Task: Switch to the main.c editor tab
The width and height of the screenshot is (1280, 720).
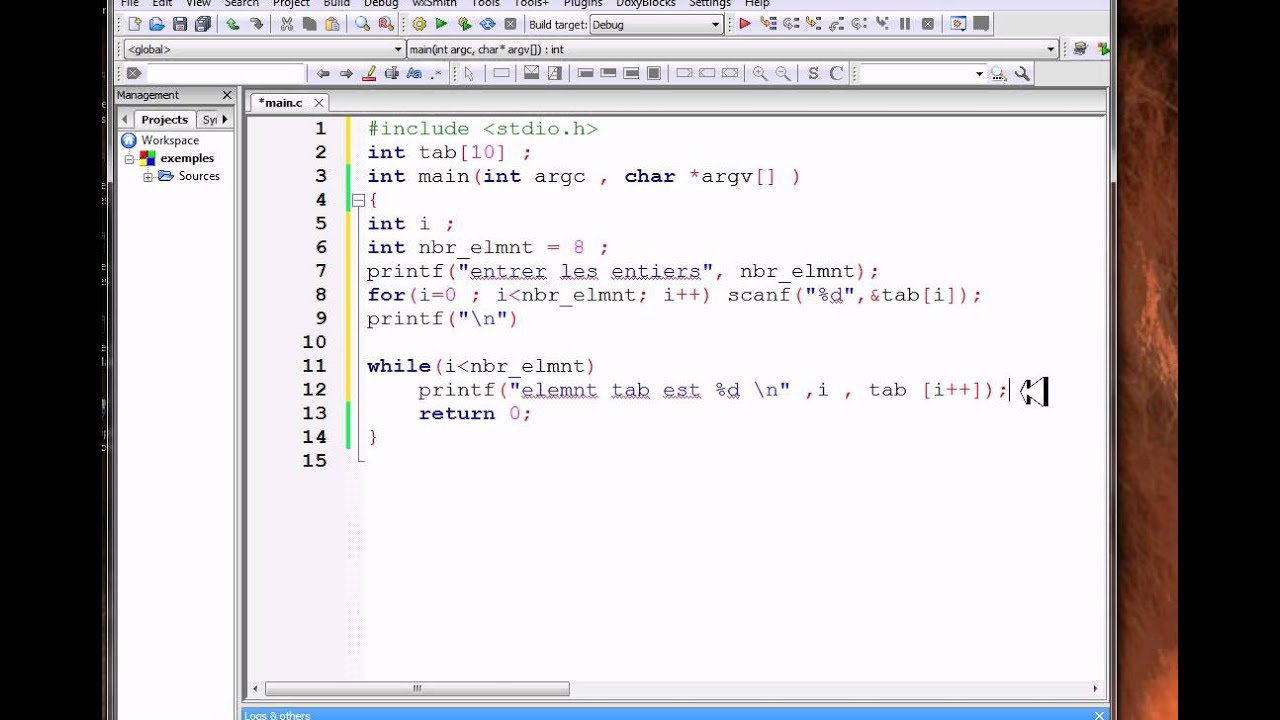Action: 280,102
